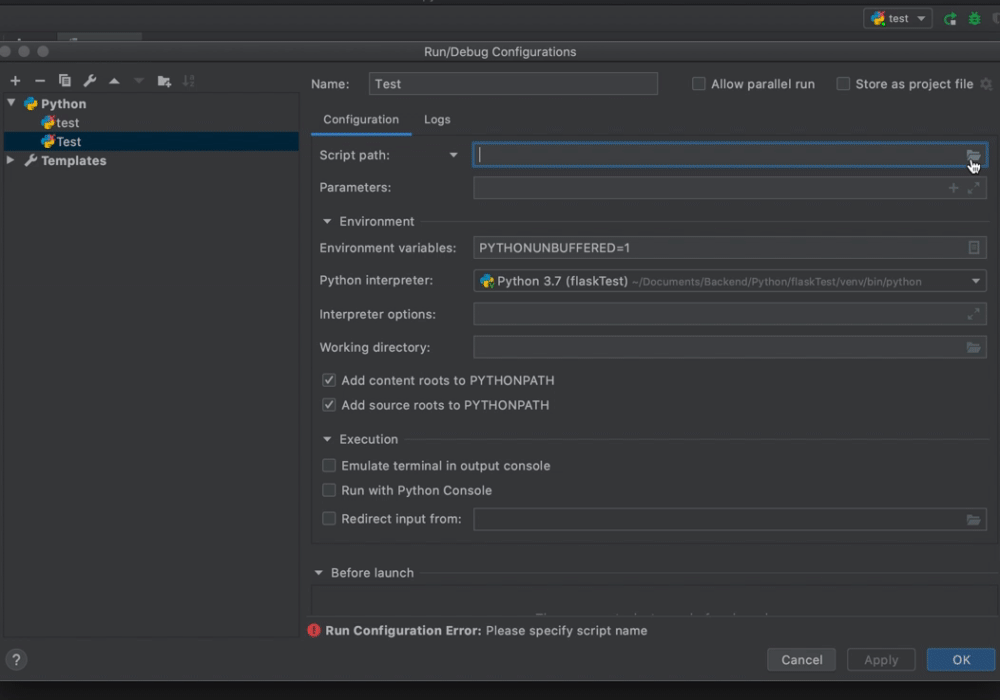Open the environment variables editor
This screenshot has width=1000, height=700.
975,247
